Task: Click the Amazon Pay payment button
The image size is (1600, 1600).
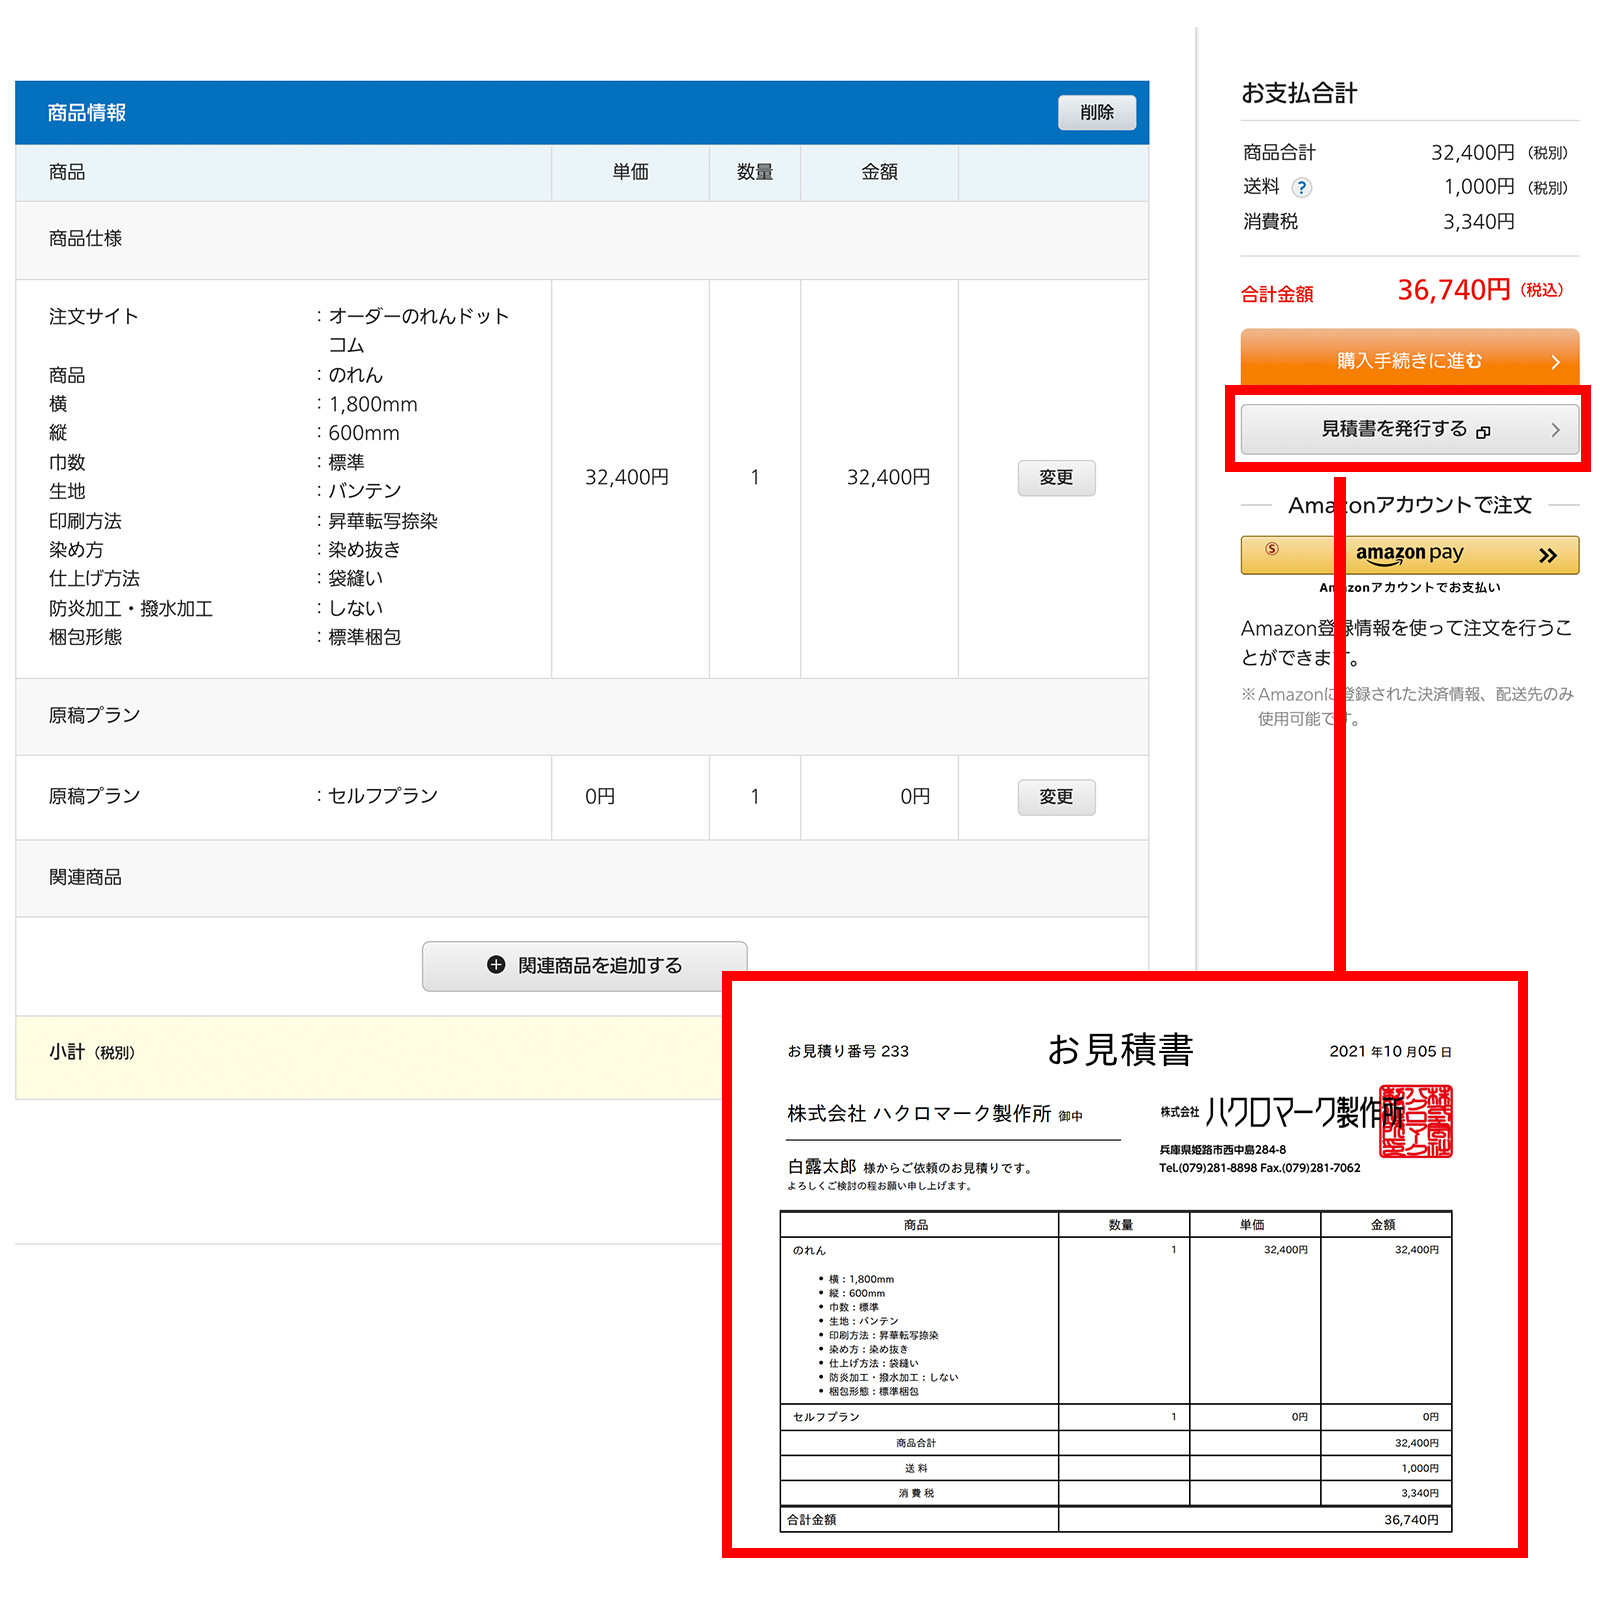Action: [1409, 555]
